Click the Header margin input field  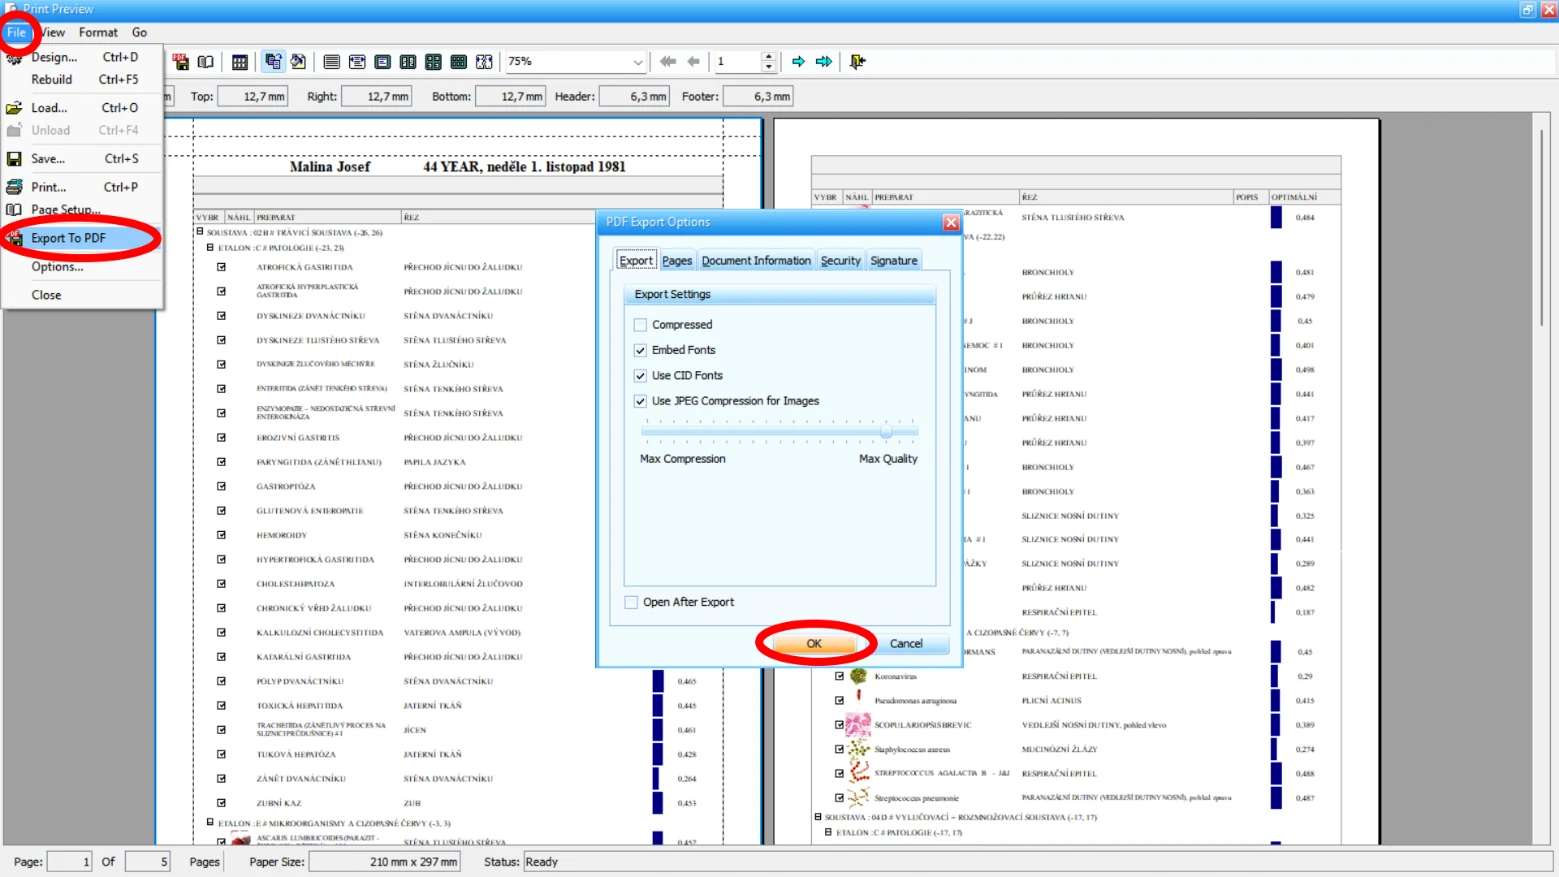[634, 97]
